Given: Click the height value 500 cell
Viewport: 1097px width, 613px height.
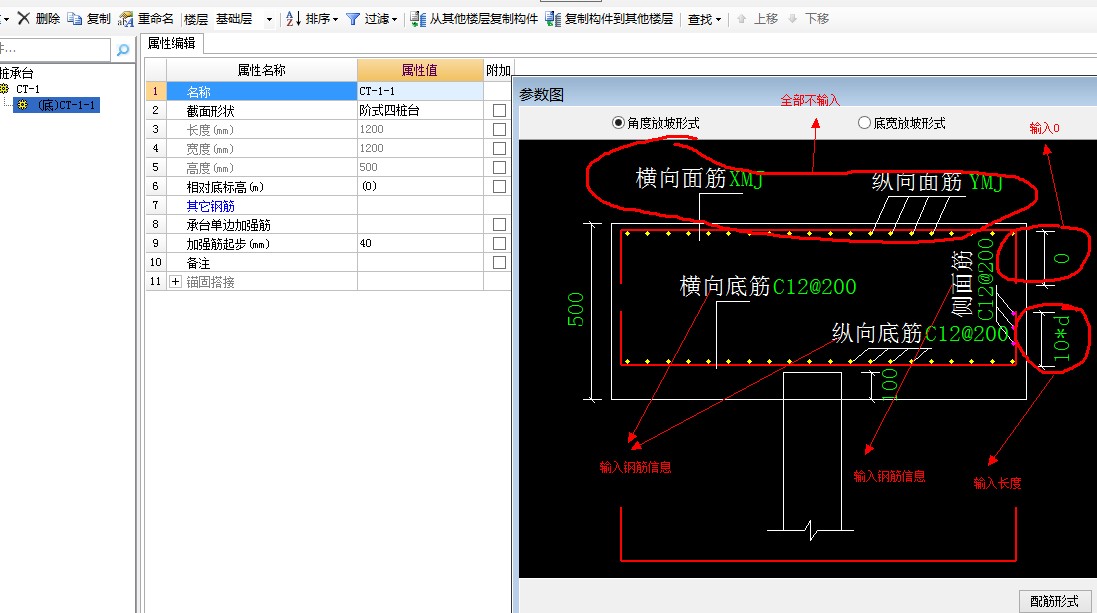Looking at the screenshot, I should click(x=420, y=167).
